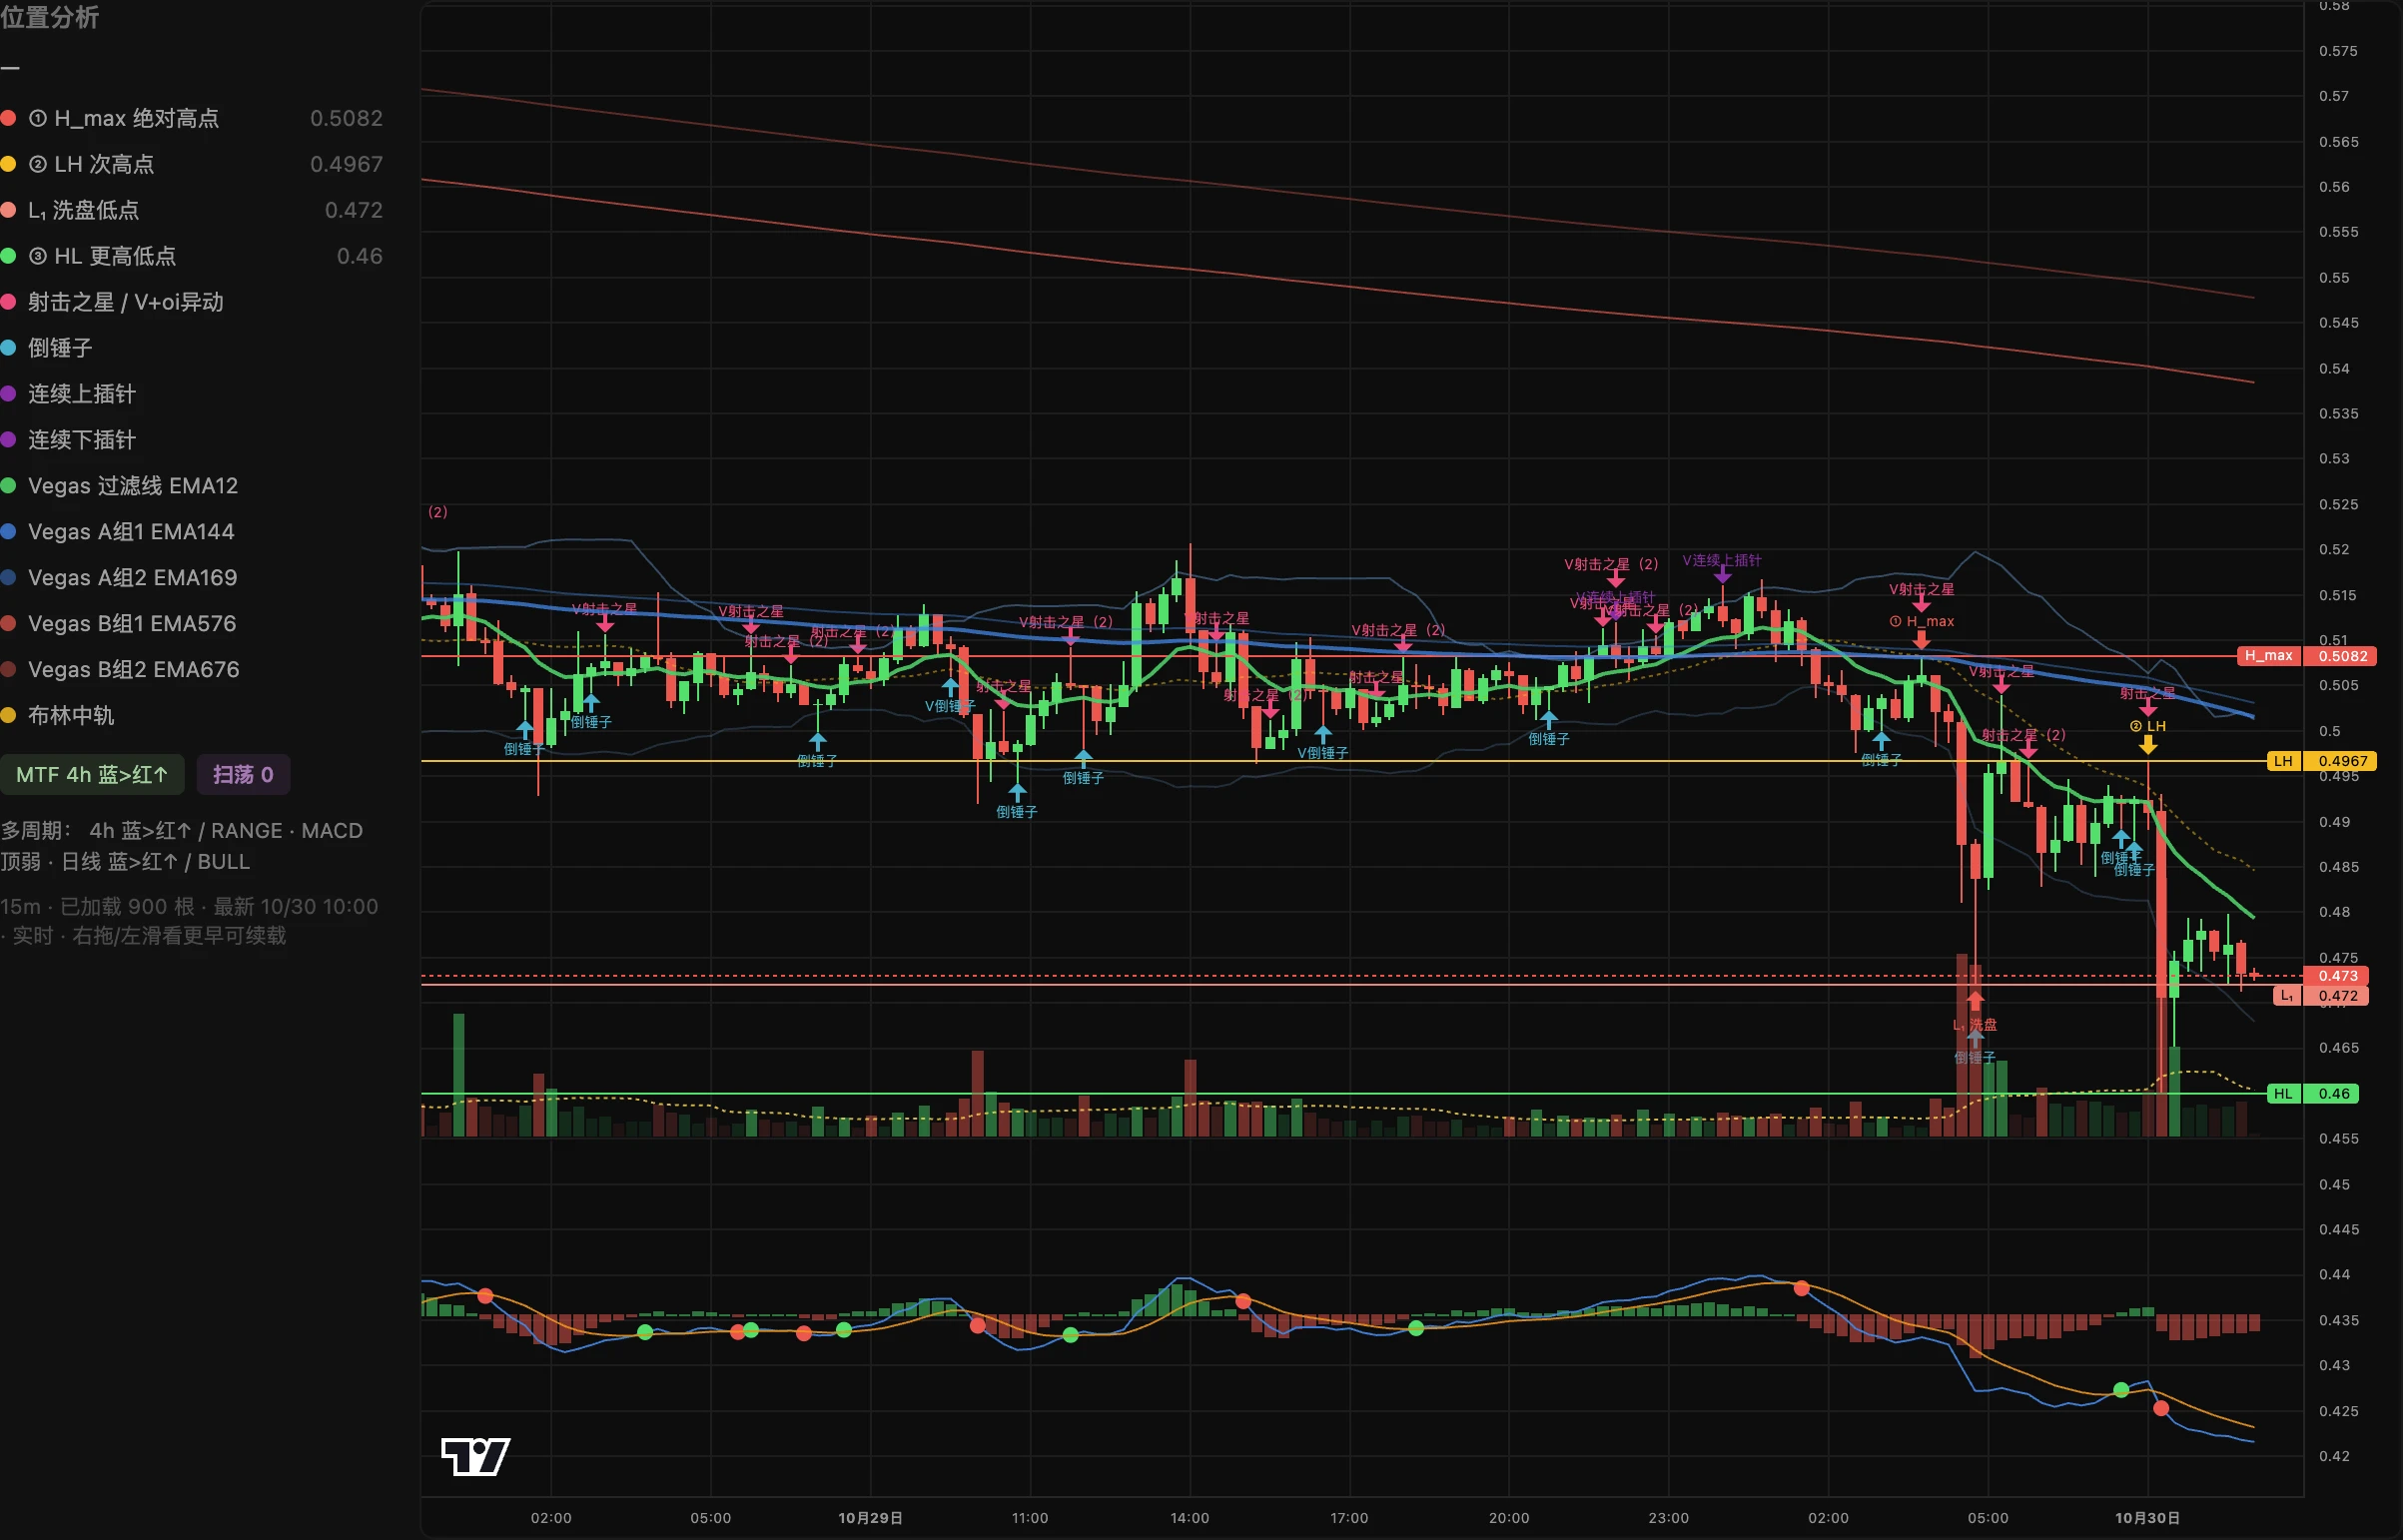Toggle the L₁ 洗盘低点 legend entry

point(191,210)
